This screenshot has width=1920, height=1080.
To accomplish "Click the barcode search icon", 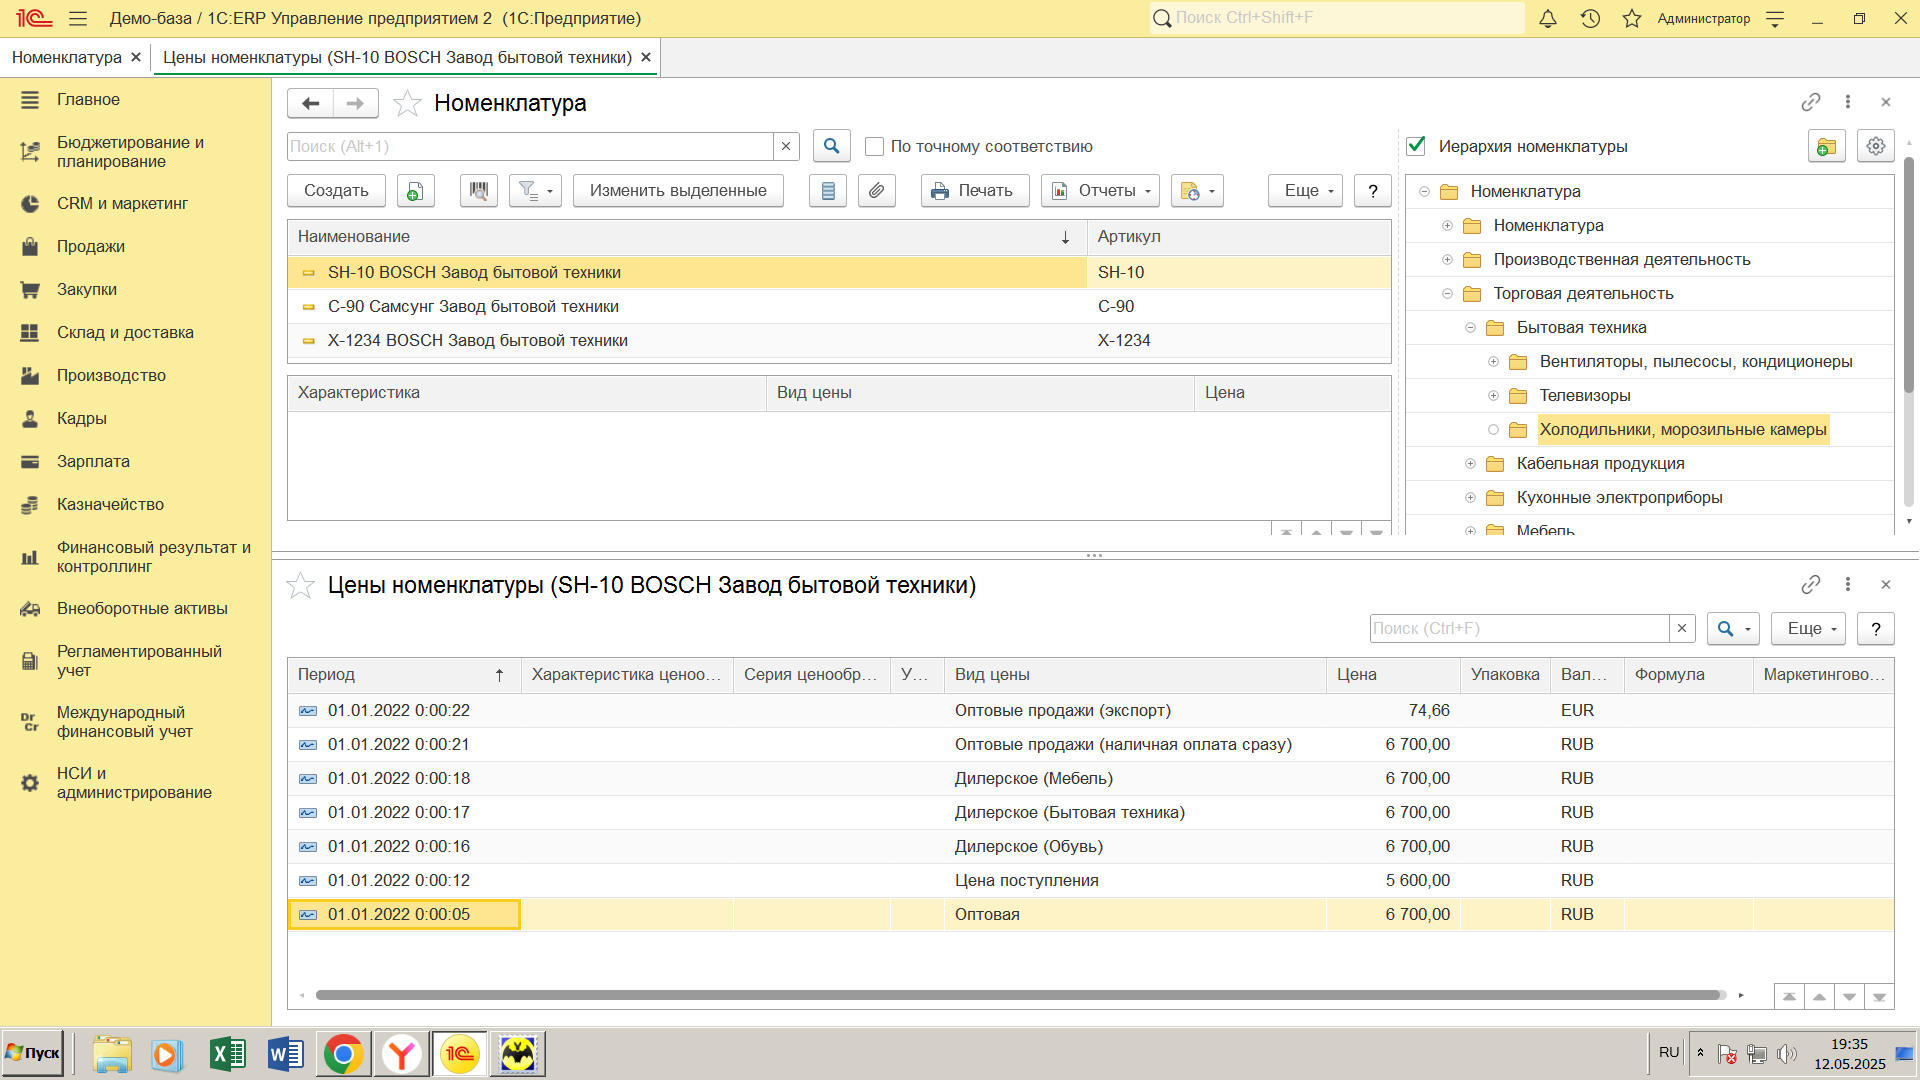I will click(x=479, y=191).
